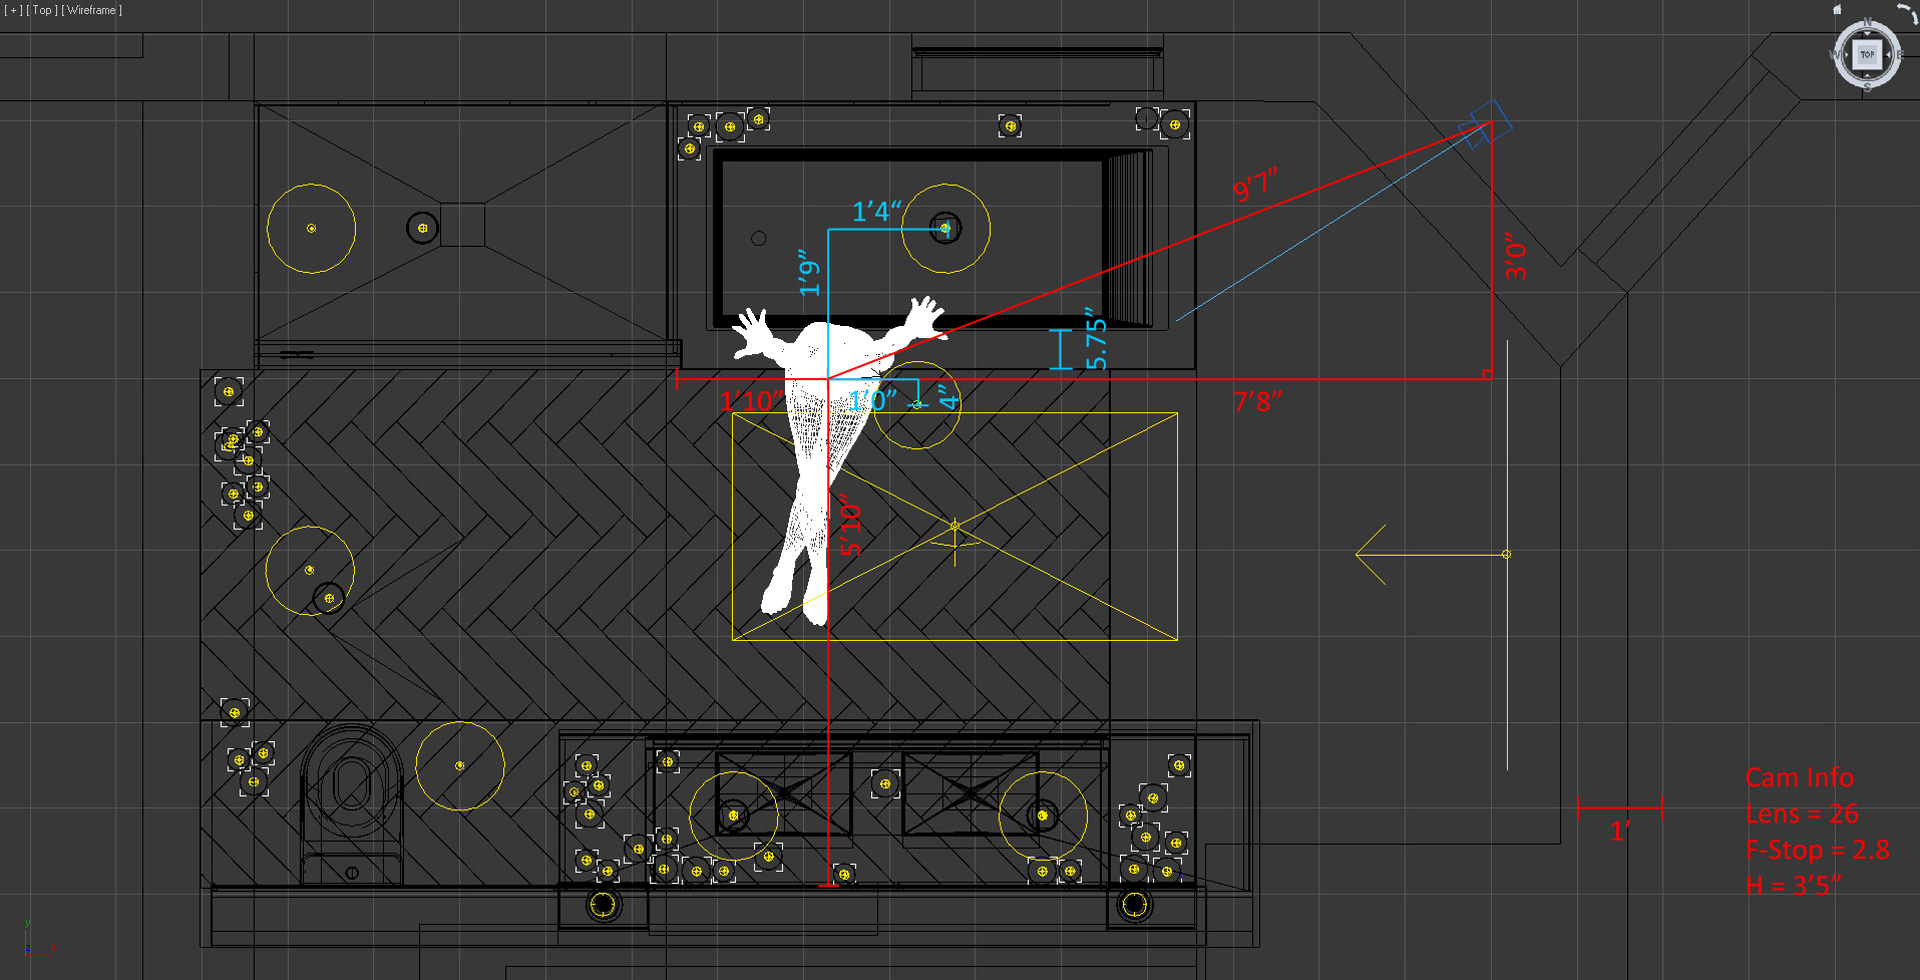
Task: Select the toilet object in the floor plan
Action: pos(351,795)
